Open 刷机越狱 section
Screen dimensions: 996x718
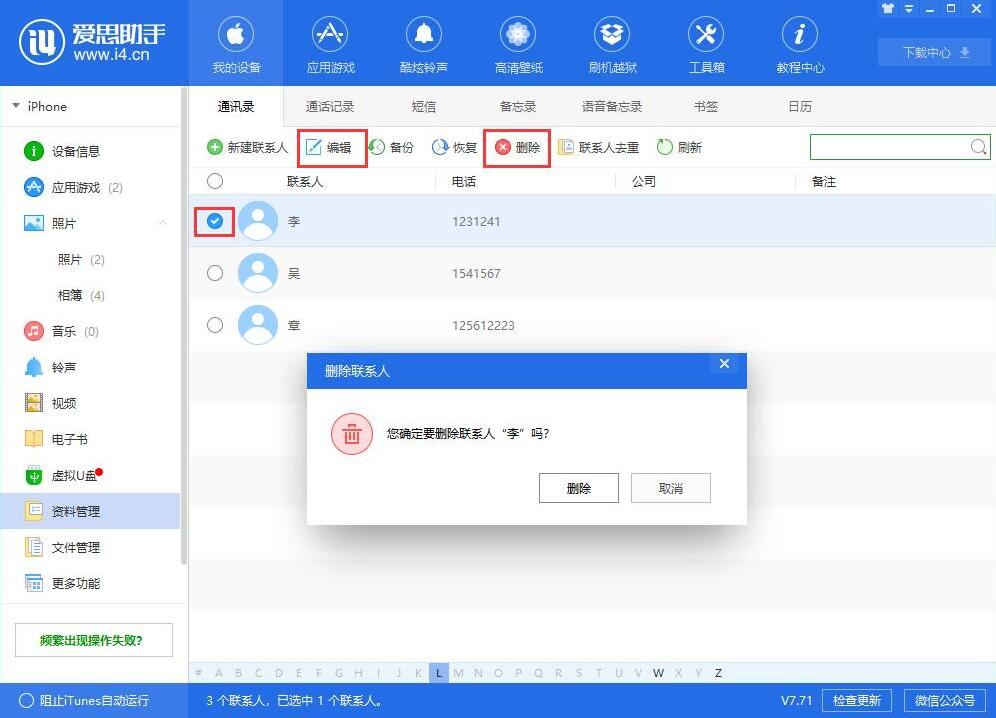612,44
